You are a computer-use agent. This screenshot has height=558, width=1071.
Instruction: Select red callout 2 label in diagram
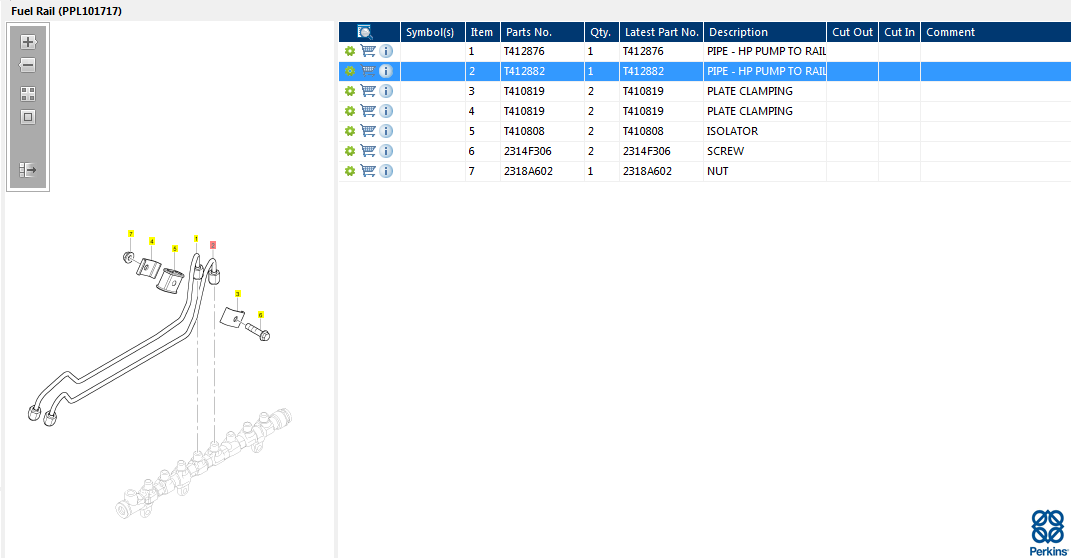click(x=213, y=245)
